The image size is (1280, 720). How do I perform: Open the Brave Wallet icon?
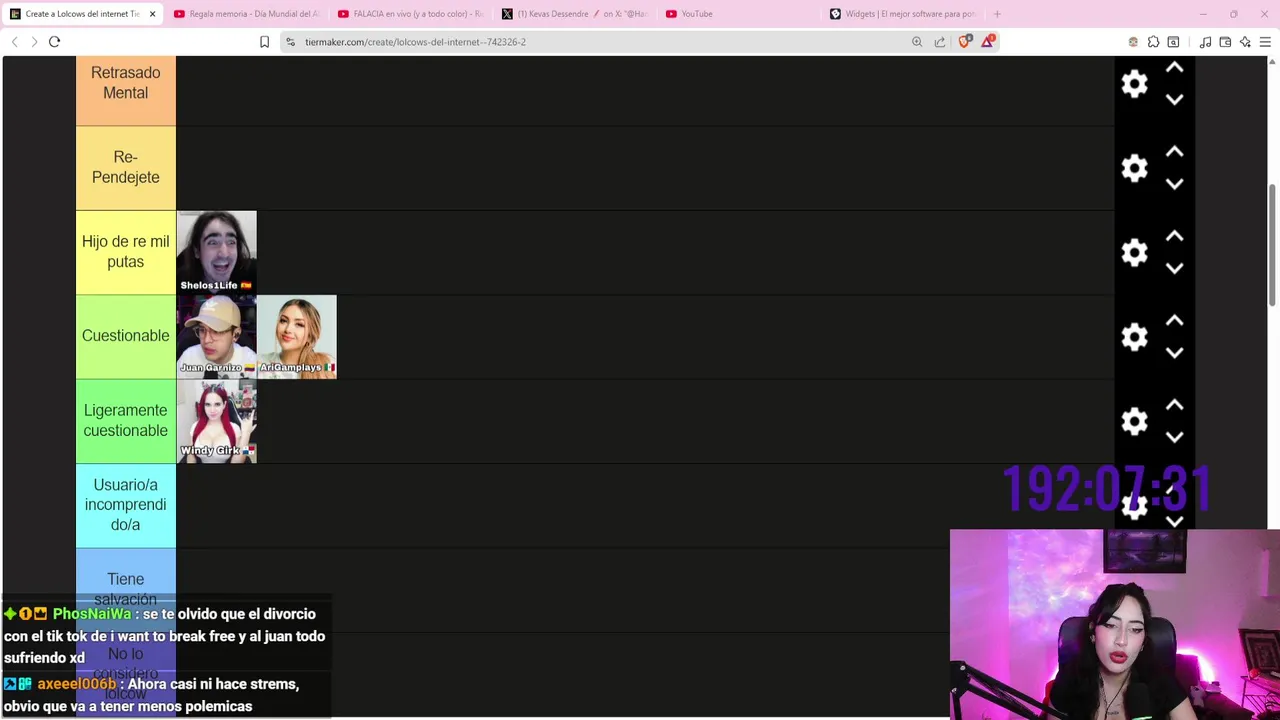pyautogui.click(x=1225, y=42)
